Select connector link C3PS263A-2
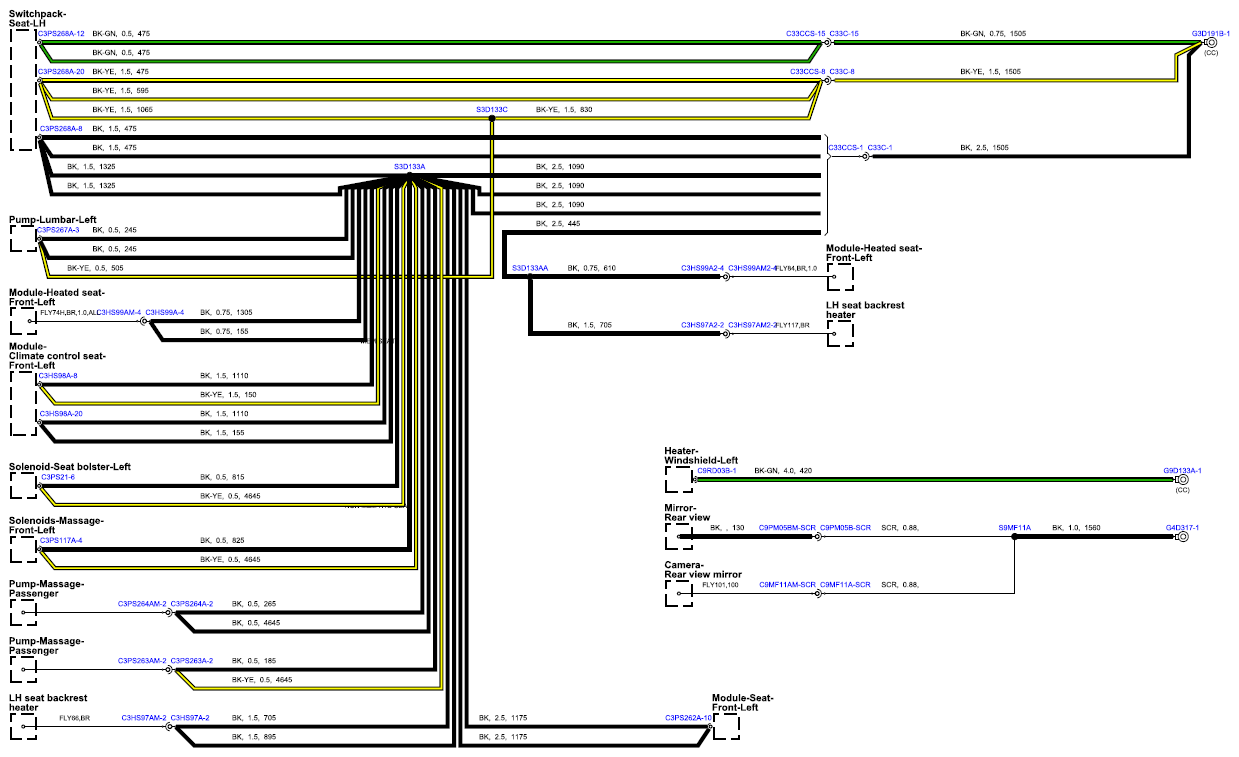The height and width of the screenshot is (757, 1239). point(192,661)
